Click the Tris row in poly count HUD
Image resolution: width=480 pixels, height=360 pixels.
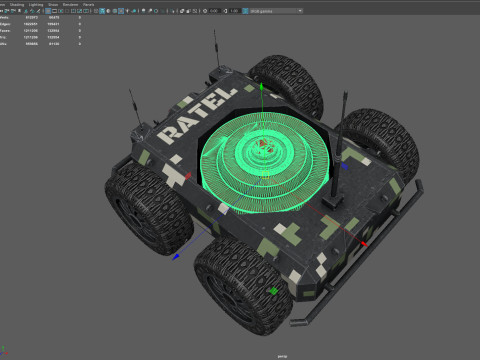coord(40,37)
